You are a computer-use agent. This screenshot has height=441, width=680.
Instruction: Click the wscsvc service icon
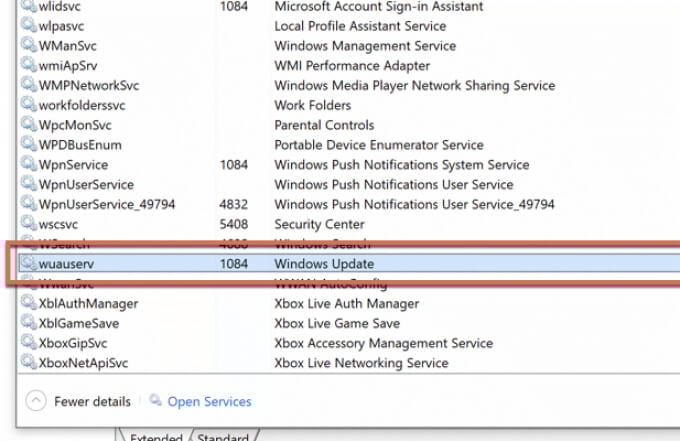[x=28, y=224]
